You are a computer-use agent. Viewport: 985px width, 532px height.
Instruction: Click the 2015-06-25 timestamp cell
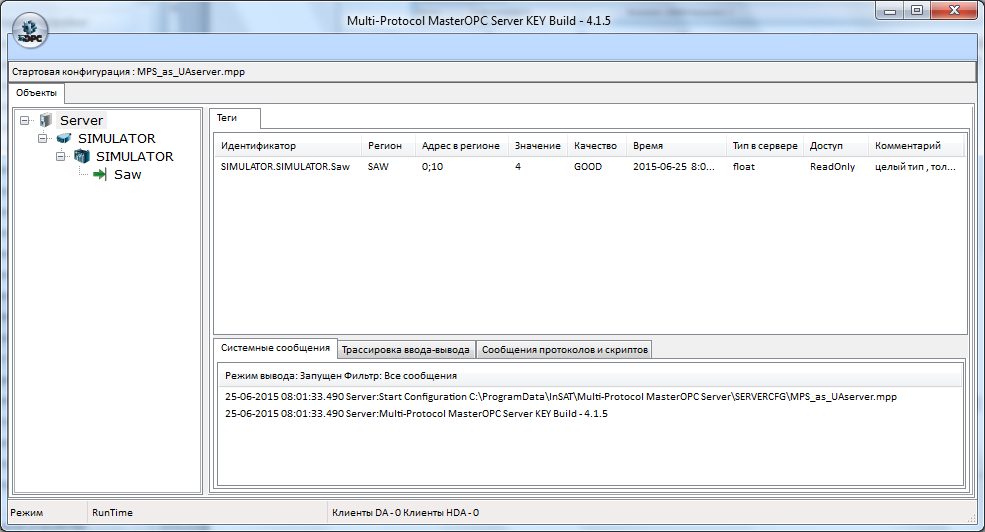pyautogui.click(x=673, y=166)
